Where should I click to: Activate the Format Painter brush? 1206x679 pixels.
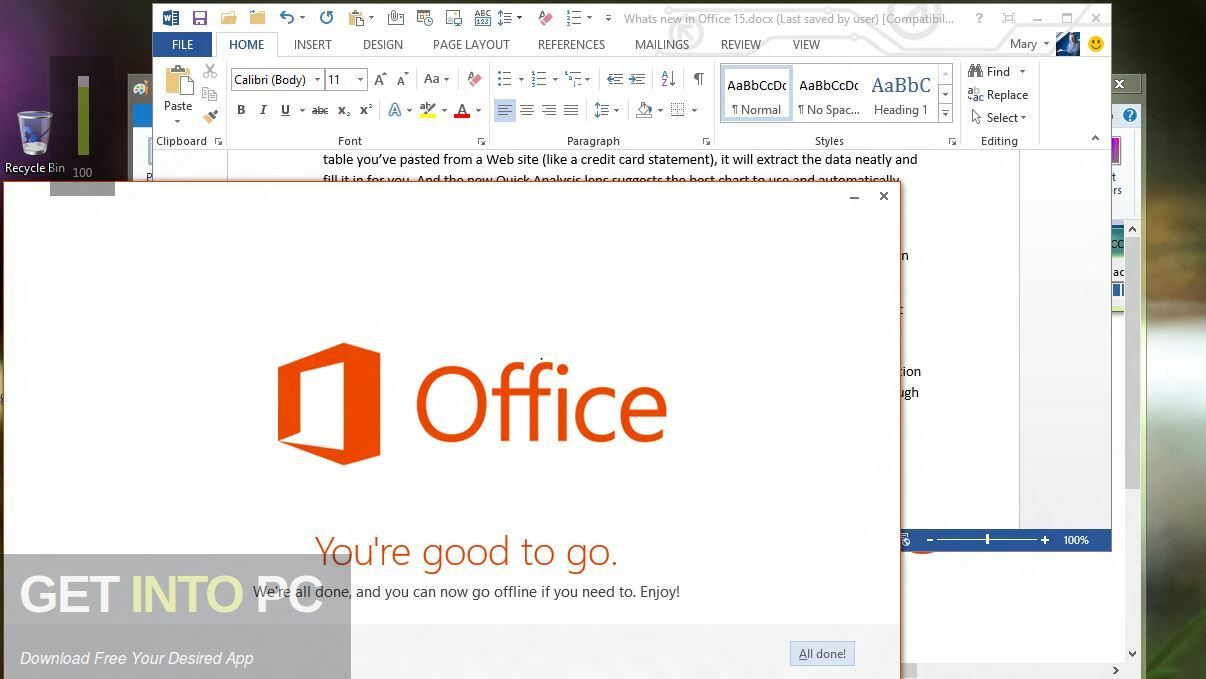[x=209, y=116]
